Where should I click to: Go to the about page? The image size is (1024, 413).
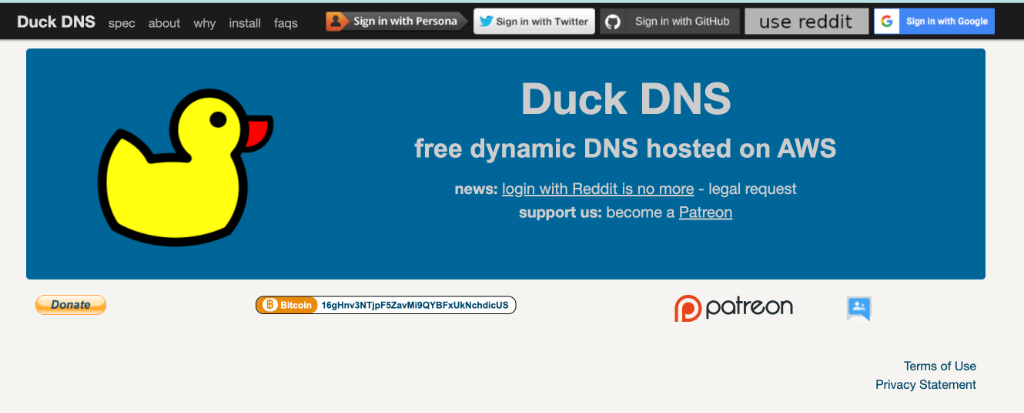tap(164, 24)
